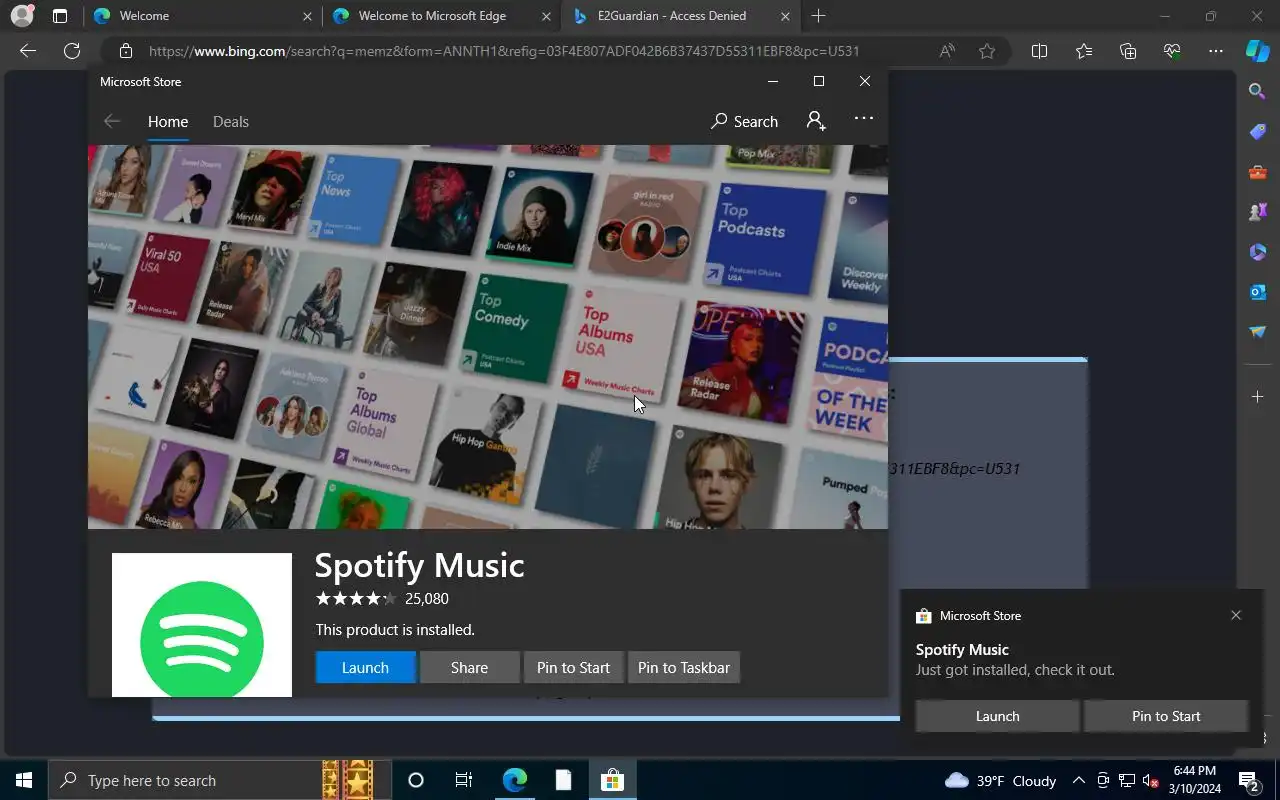The height and width of the screenshot is (800, 1280).
Task: Open Cortana circle on taskbar
Action: 416,780
